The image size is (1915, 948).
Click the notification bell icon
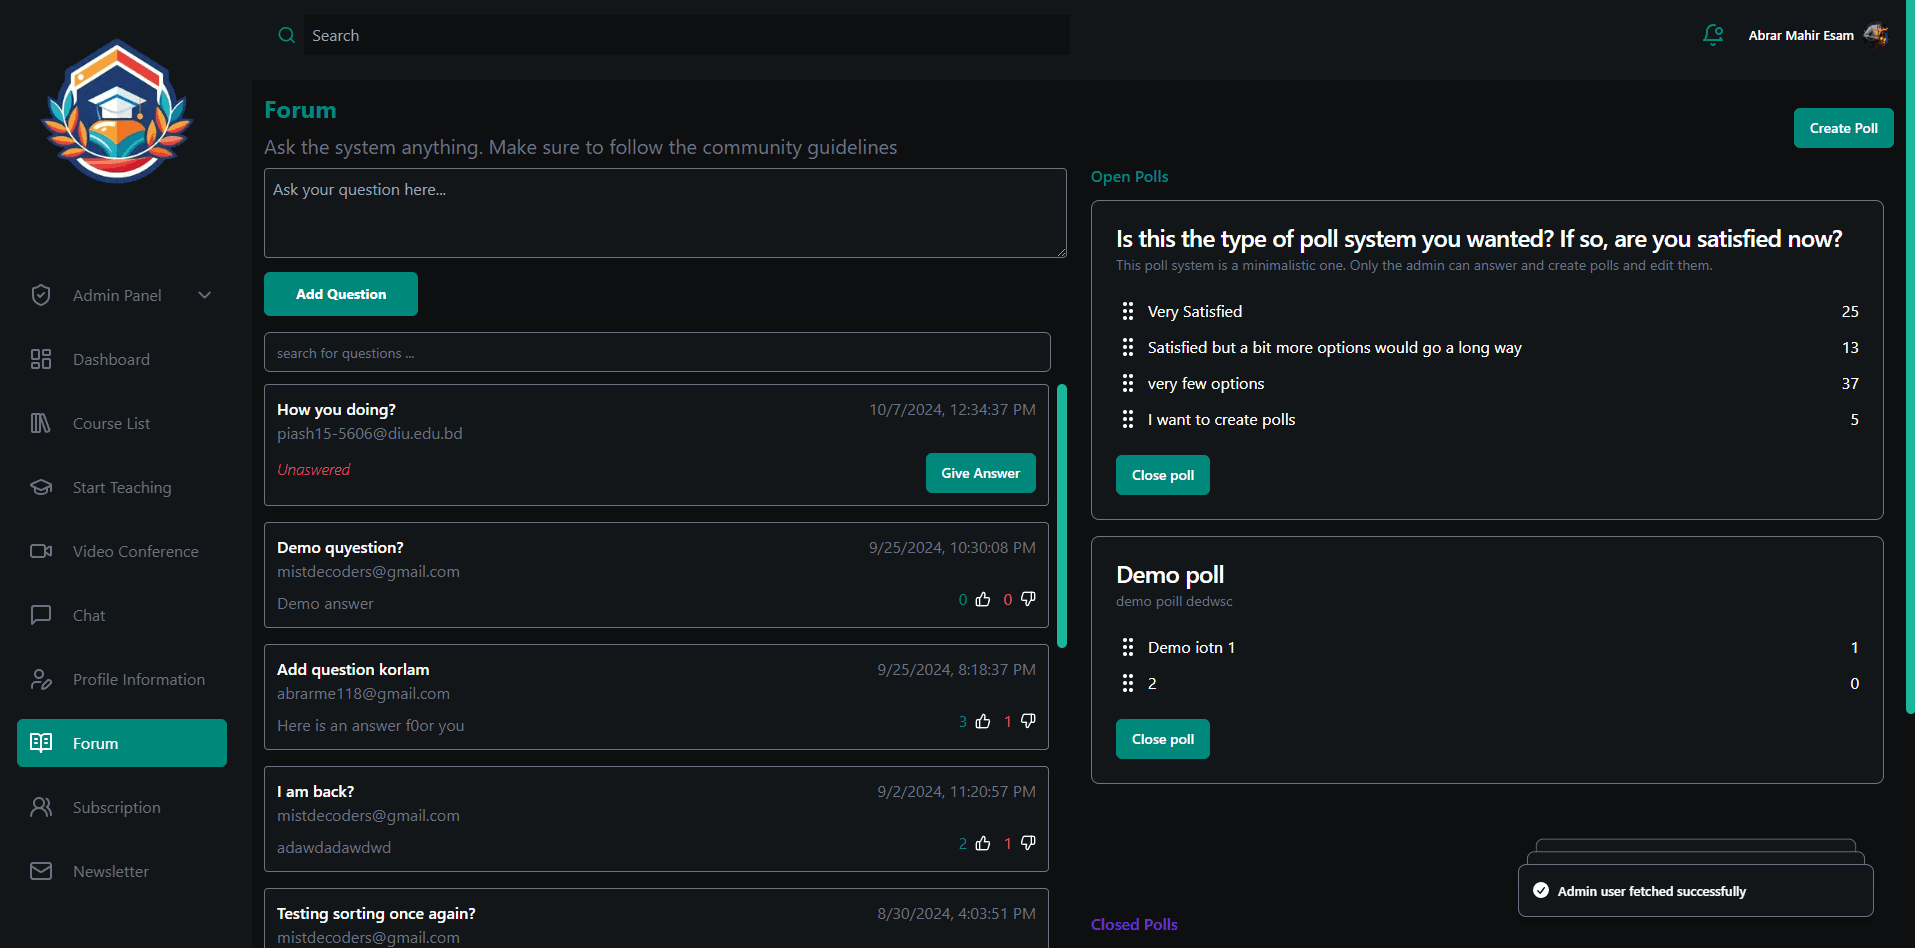coord(1713,35)
